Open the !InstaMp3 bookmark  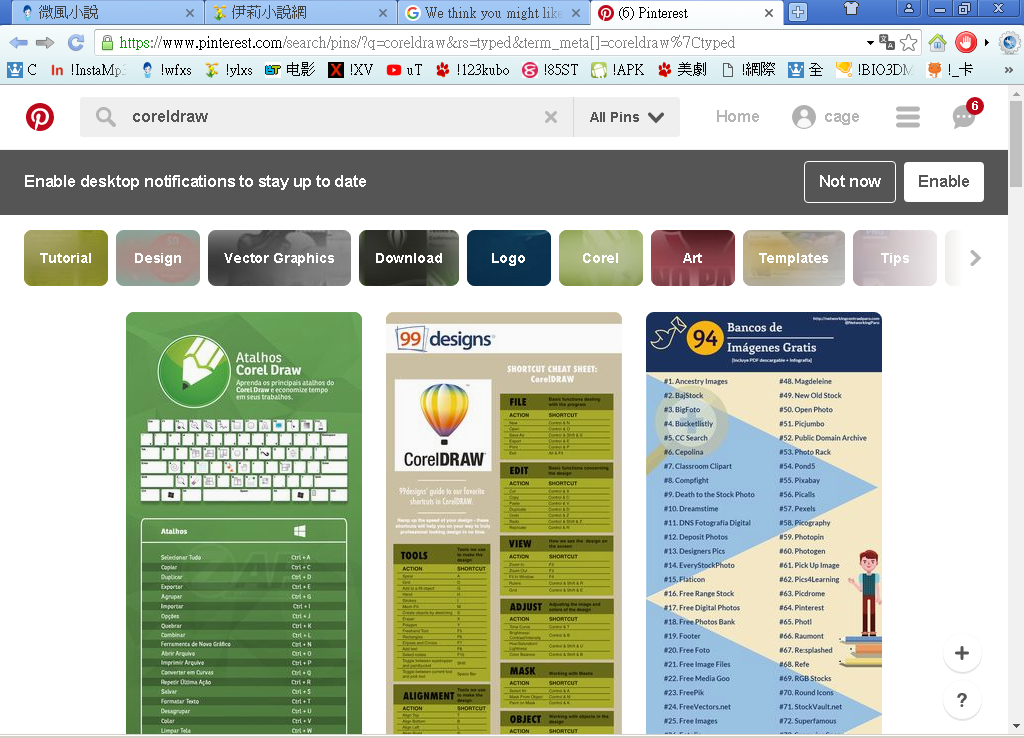point(88,70)
